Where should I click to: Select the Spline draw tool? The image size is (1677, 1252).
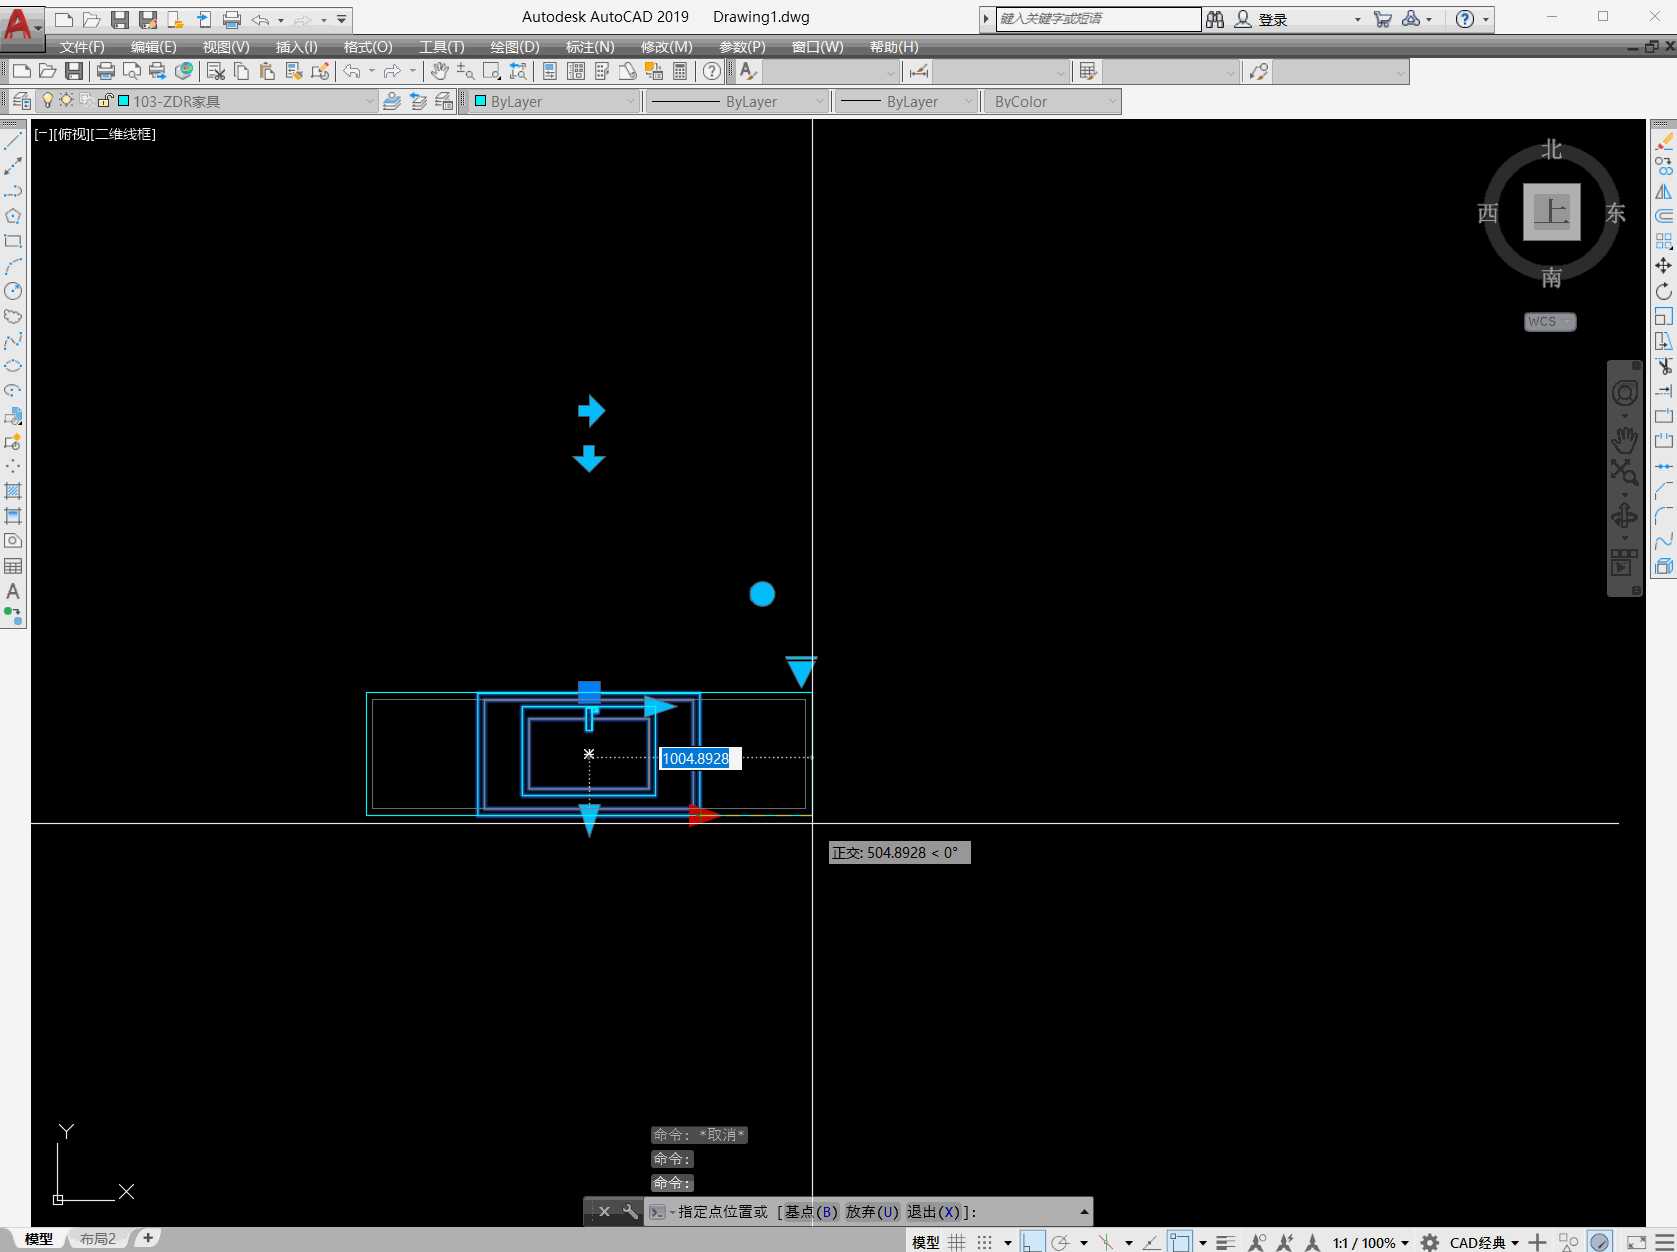tap(13, 341)
